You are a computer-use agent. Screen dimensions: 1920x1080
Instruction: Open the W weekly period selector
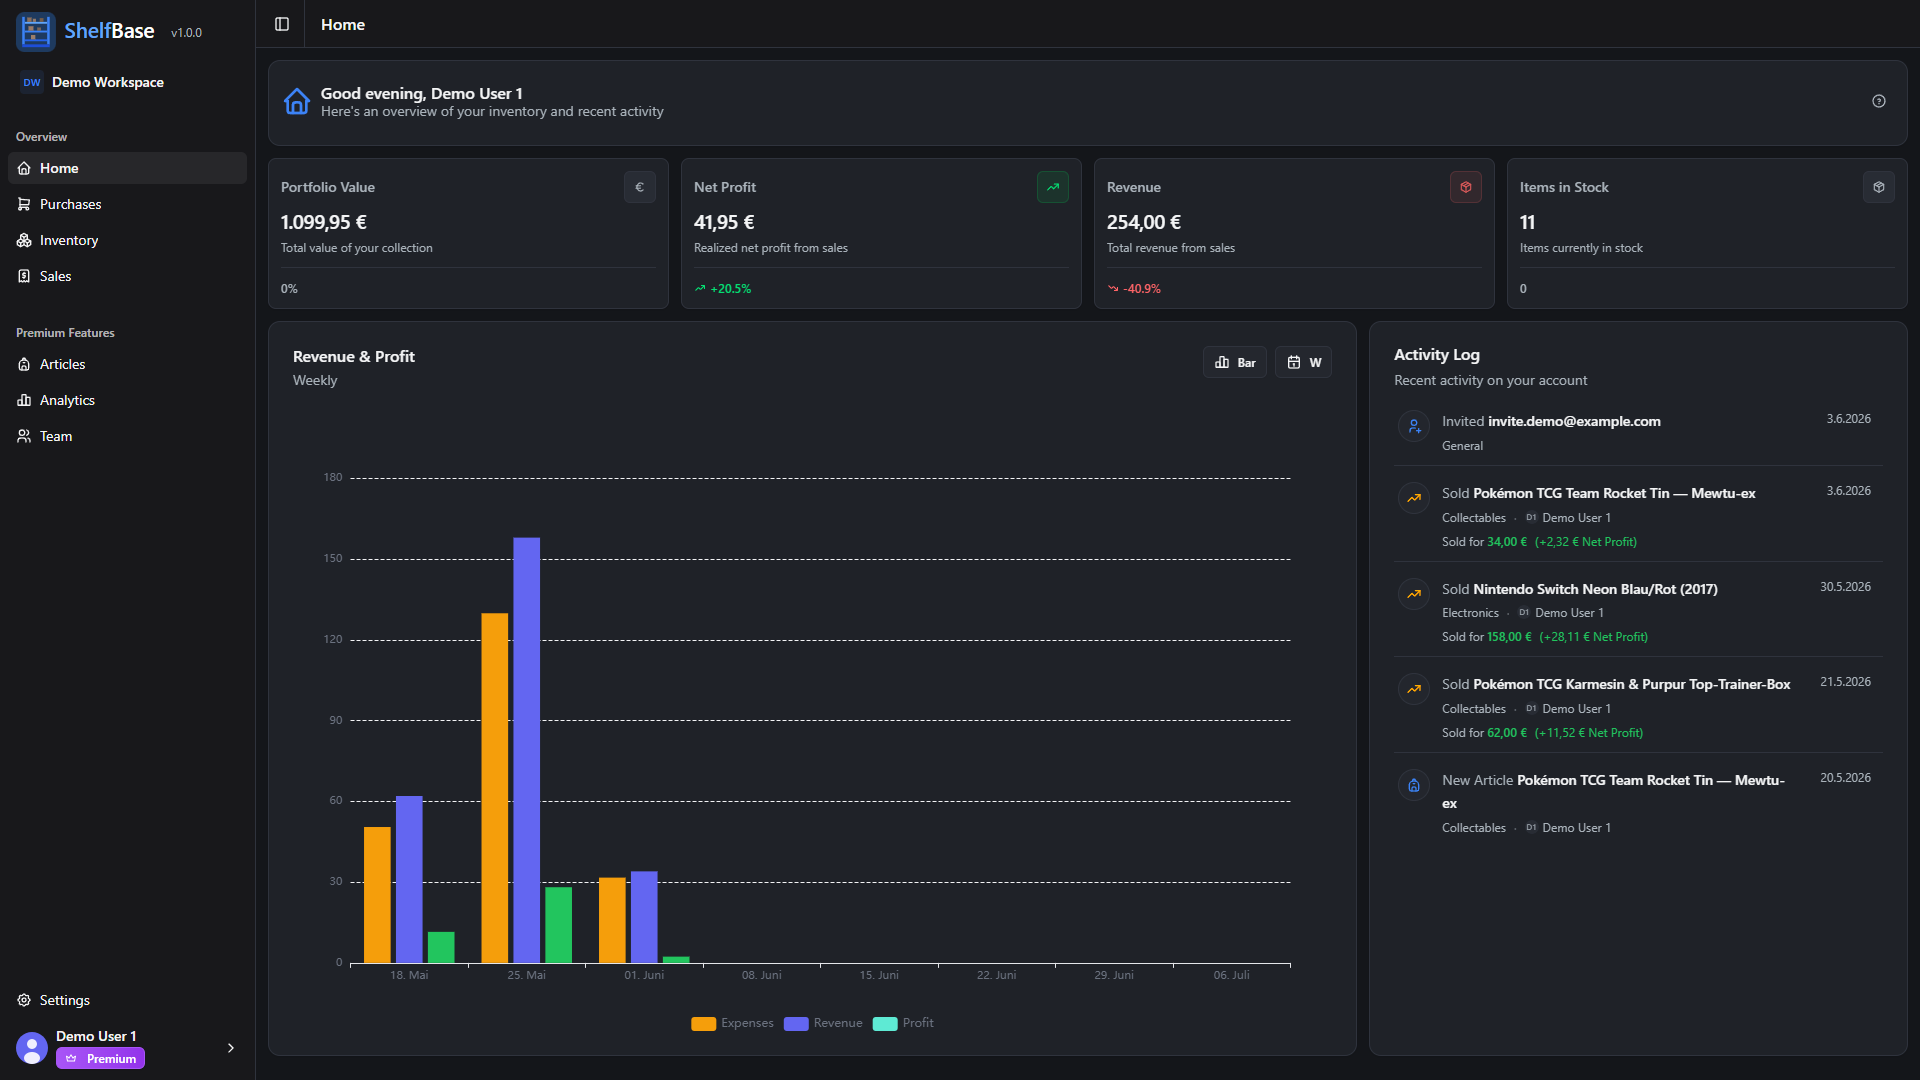click(1303, 362)
